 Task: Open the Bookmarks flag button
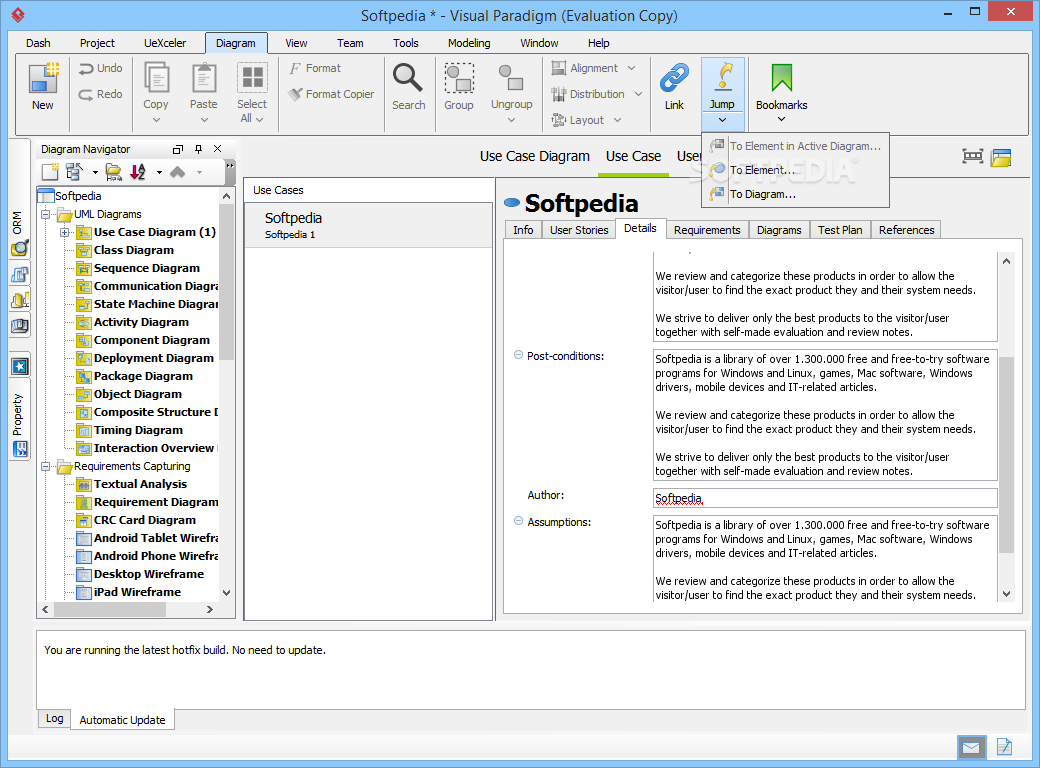coord(781,86)
